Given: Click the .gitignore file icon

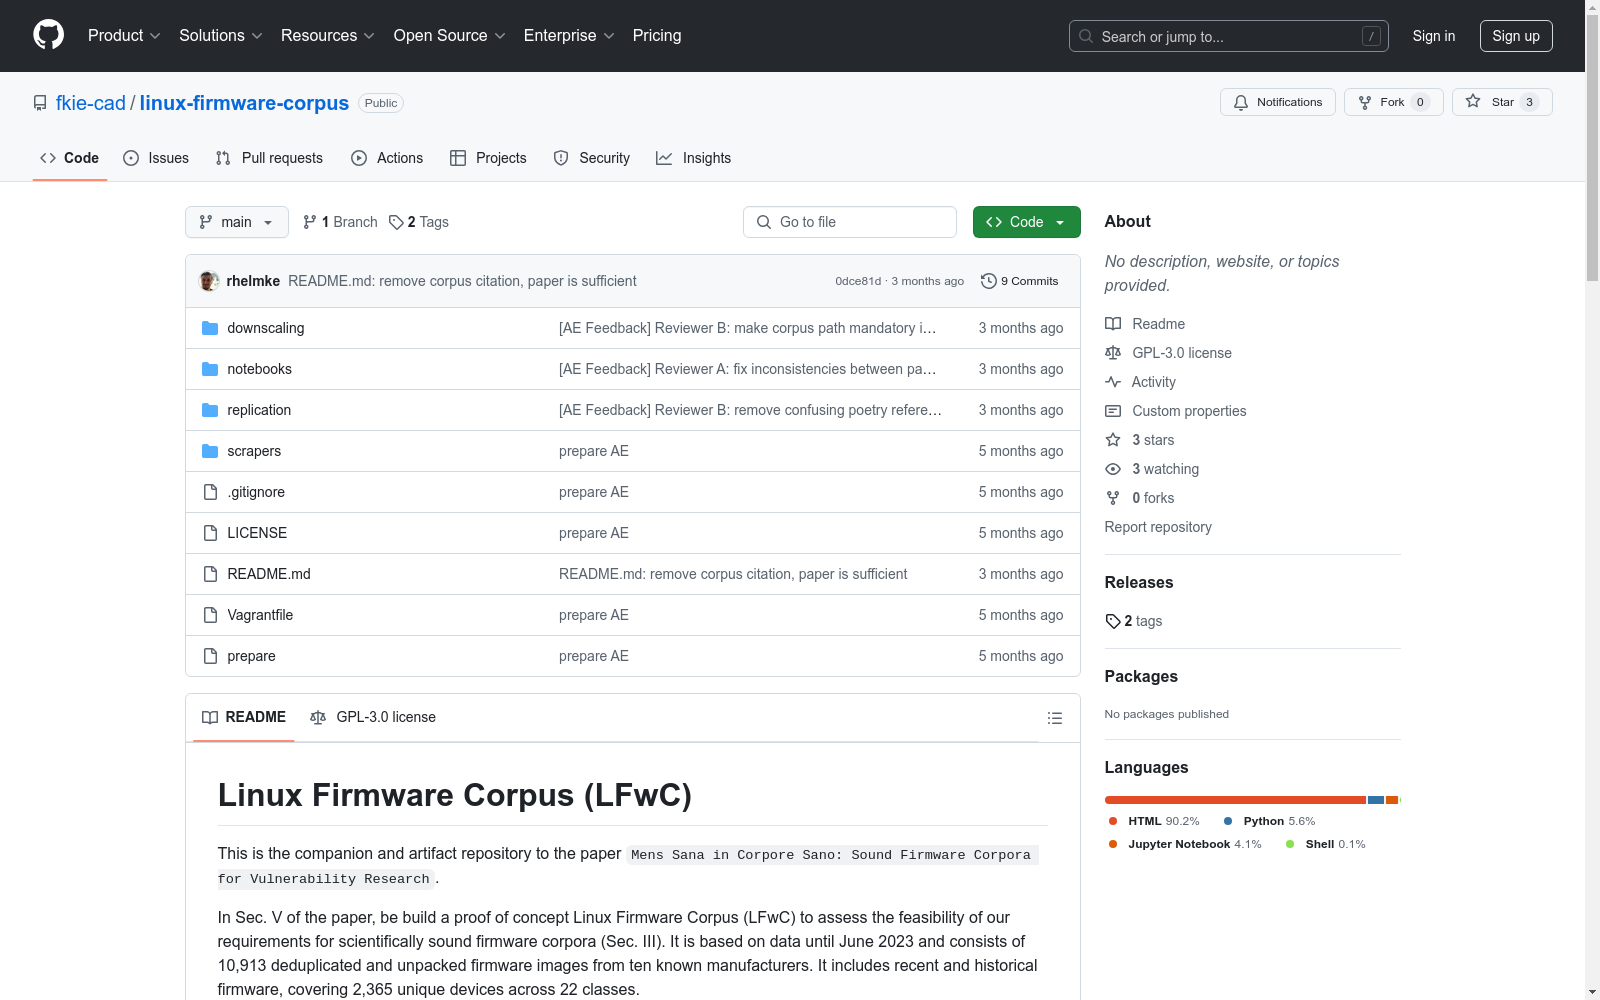Looking at the screenshot, I should [210, 492].
